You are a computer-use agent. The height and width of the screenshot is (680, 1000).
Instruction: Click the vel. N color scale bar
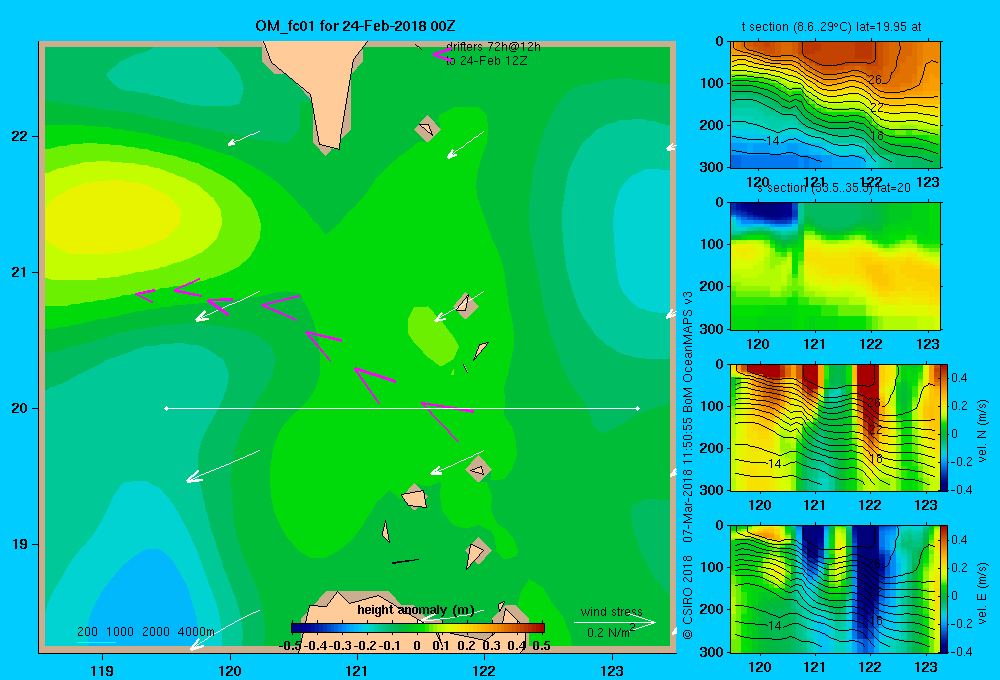(944, 427)
